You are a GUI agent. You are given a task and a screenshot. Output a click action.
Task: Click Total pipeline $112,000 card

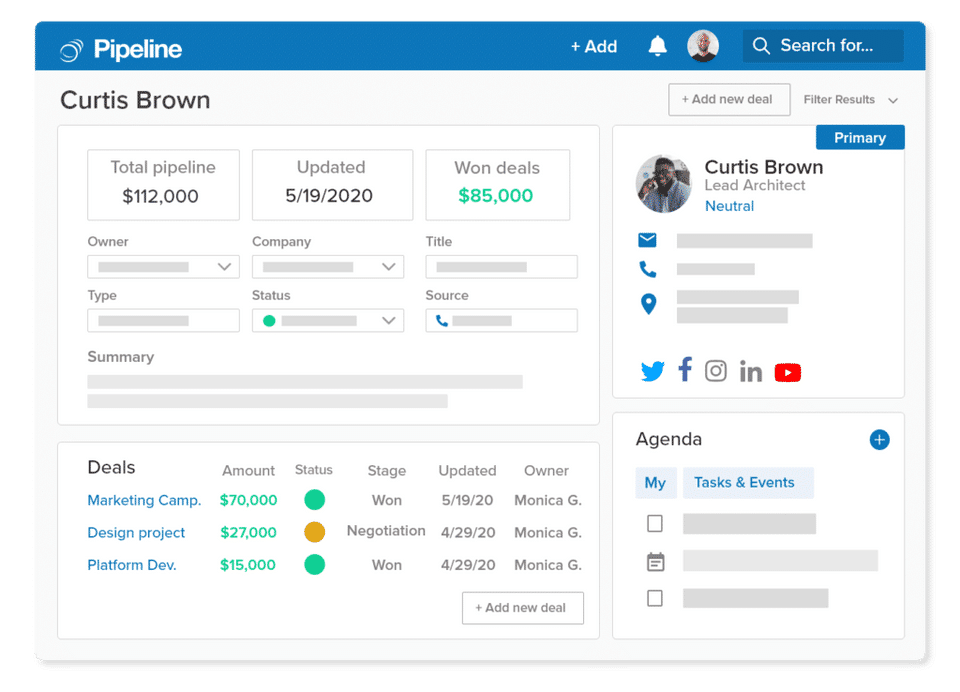(163, 185)
